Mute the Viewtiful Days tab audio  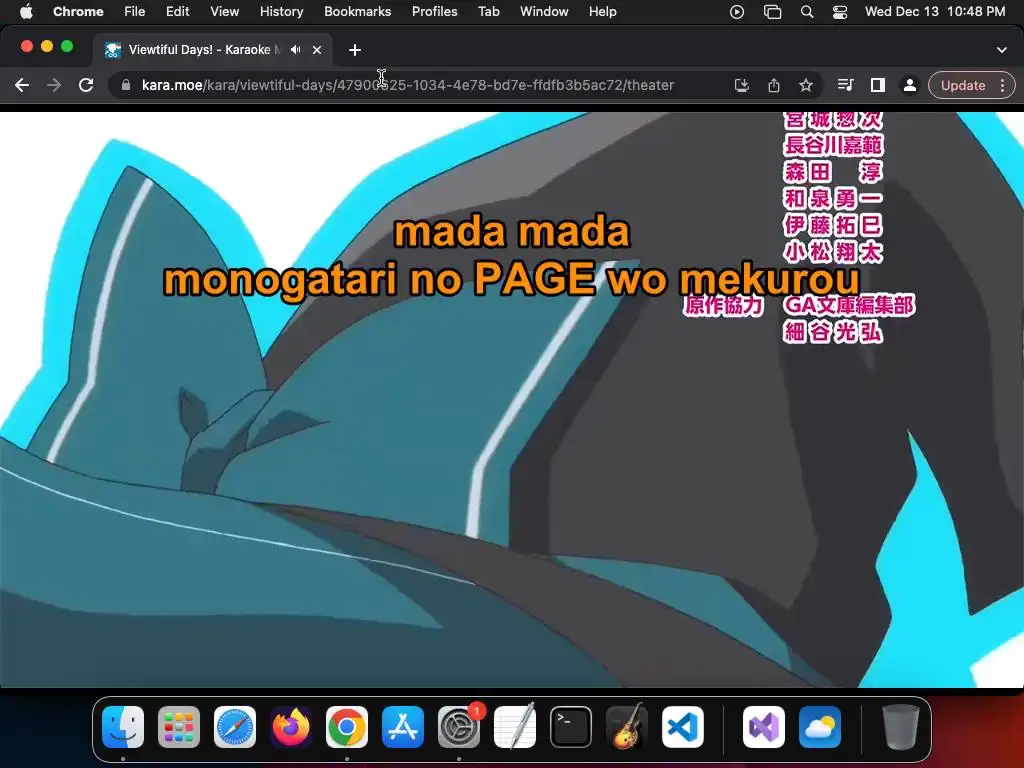[x=296, y=50]
